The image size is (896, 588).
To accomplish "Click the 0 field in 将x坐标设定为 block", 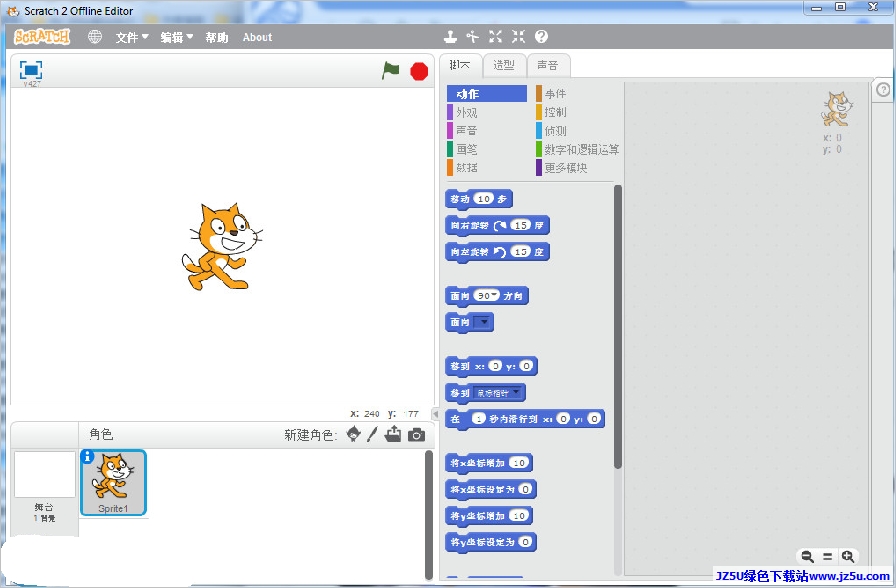I will [525, 489].
